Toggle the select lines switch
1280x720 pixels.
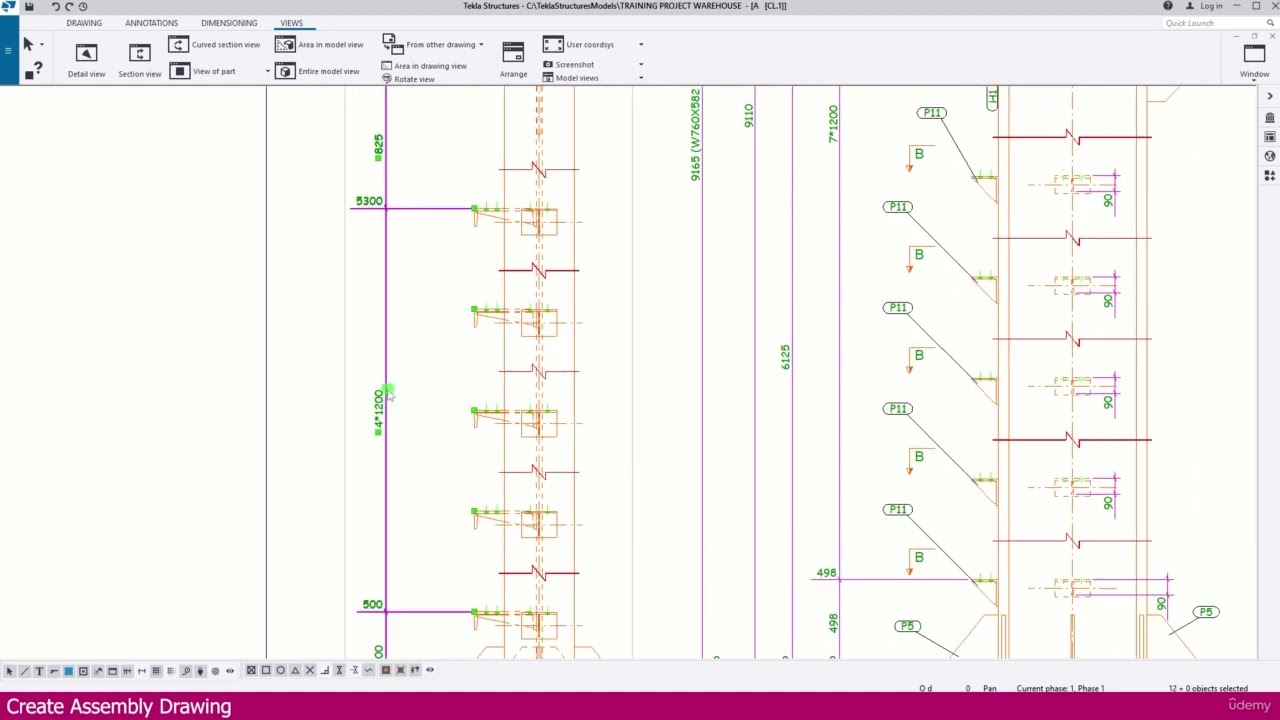24,671
